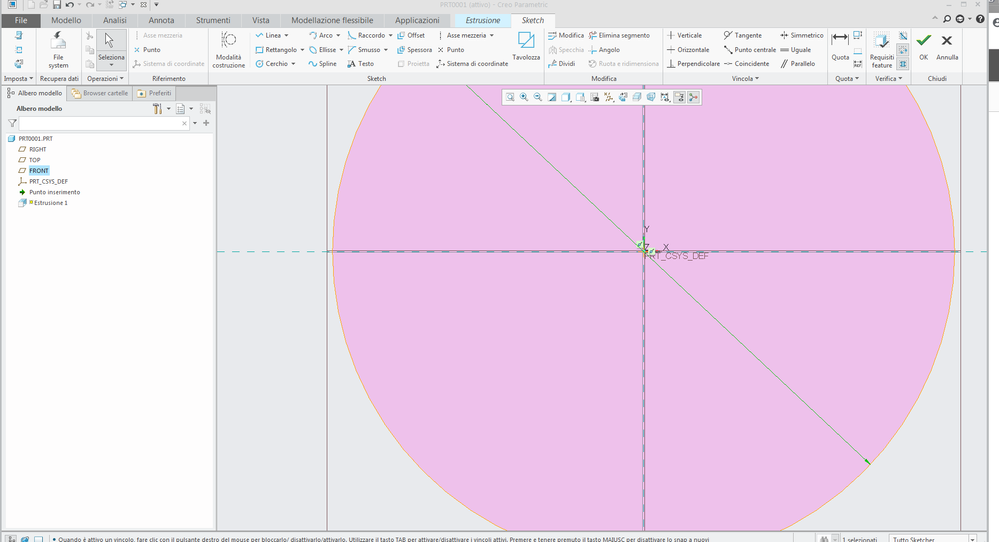Open the Modellazione flessibile tab
This screenshot has width=999, height=542.
pyautogui.click(x=332, y=20)
